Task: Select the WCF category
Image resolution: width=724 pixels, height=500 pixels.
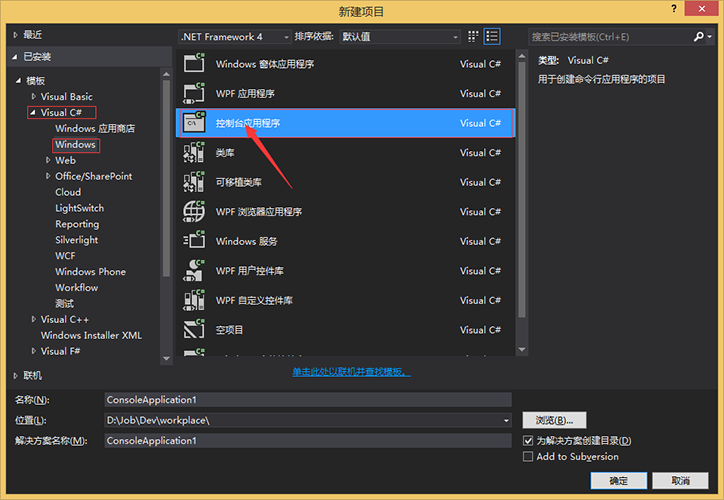Action: 65,256
